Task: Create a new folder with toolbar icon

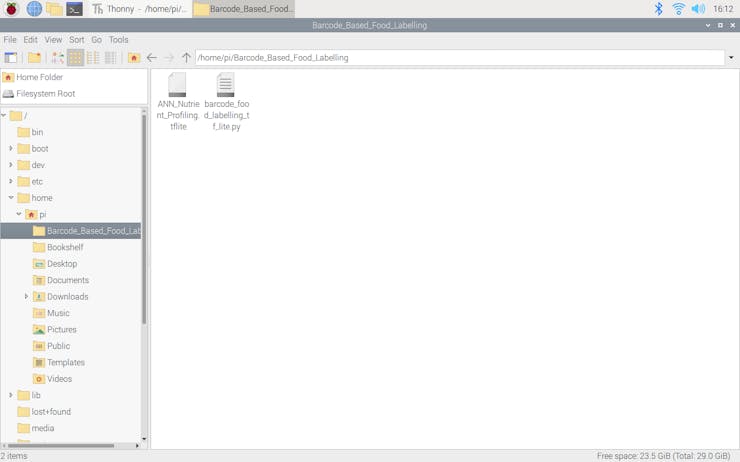Action: [x=34, y=58]
